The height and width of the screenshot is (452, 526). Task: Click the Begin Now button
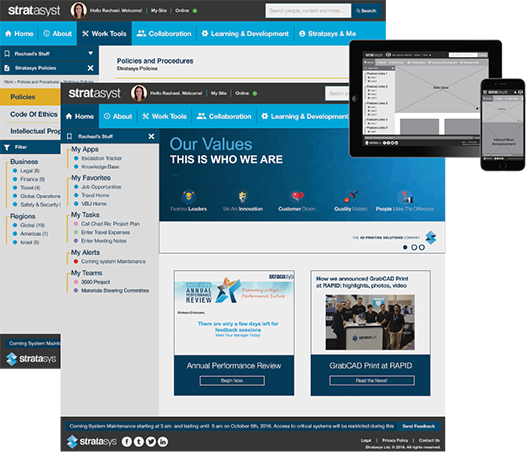coord(232,381)
